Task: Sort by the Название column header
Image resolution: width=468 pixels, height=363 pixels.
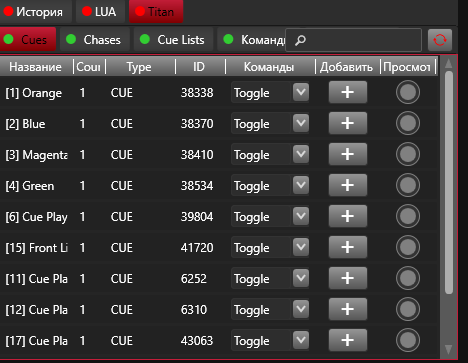Action: [x=36, y=67]
